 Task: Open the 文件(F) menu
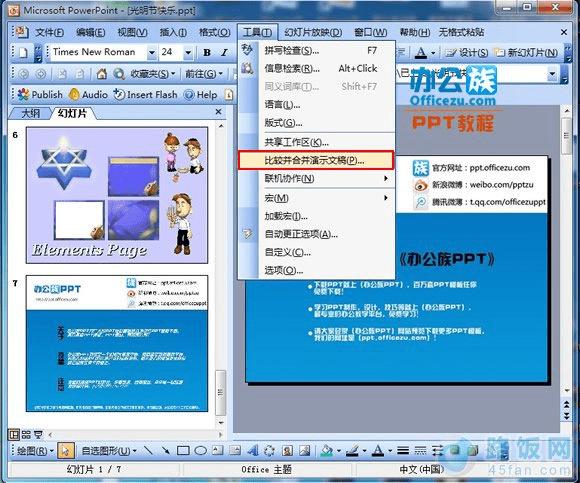[49, 33]
